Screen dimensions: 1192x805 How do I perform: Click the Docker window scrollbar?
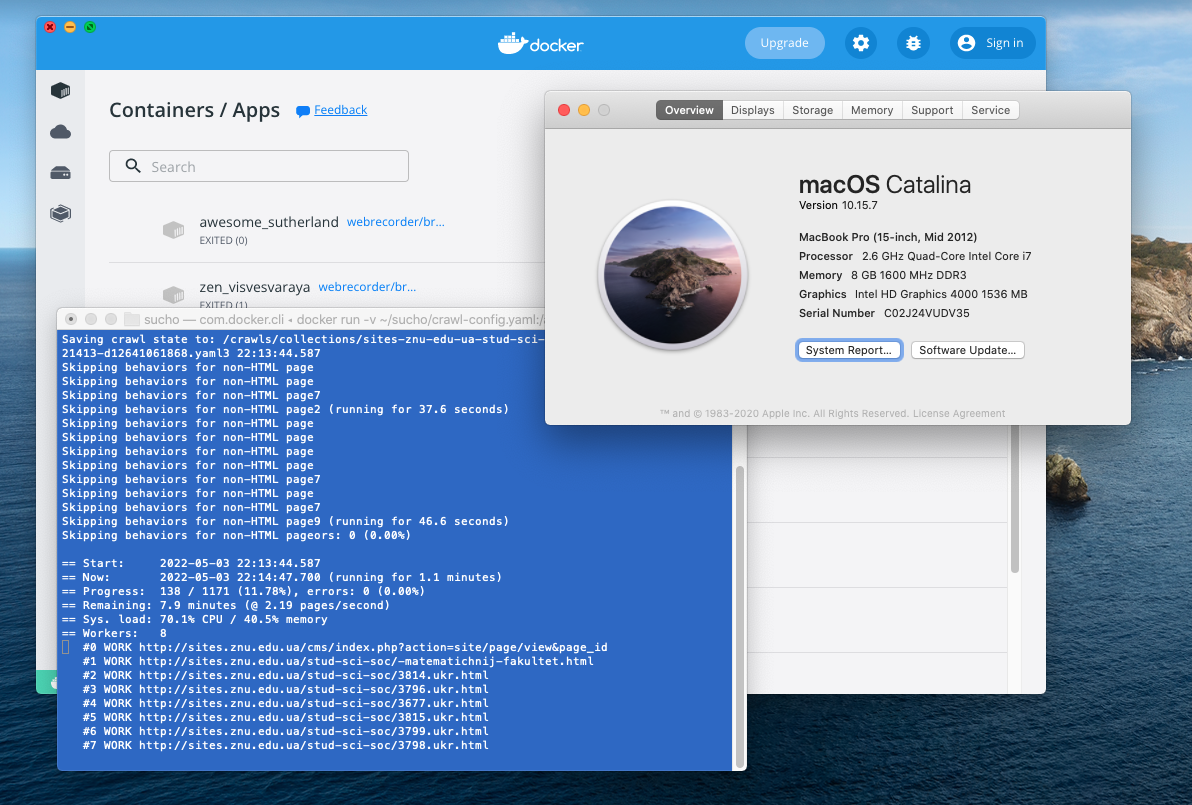click(1014, 498)
